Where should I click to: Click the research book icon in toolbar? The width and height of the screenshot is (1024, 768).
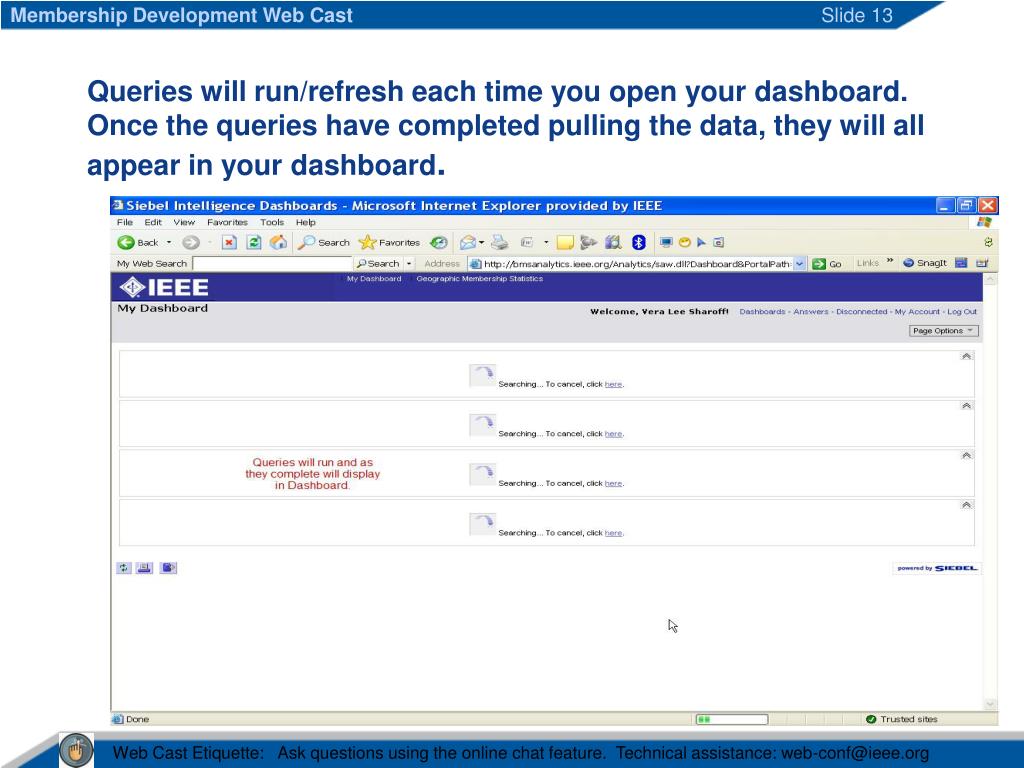pyautogui.click(x=613, y=243)
